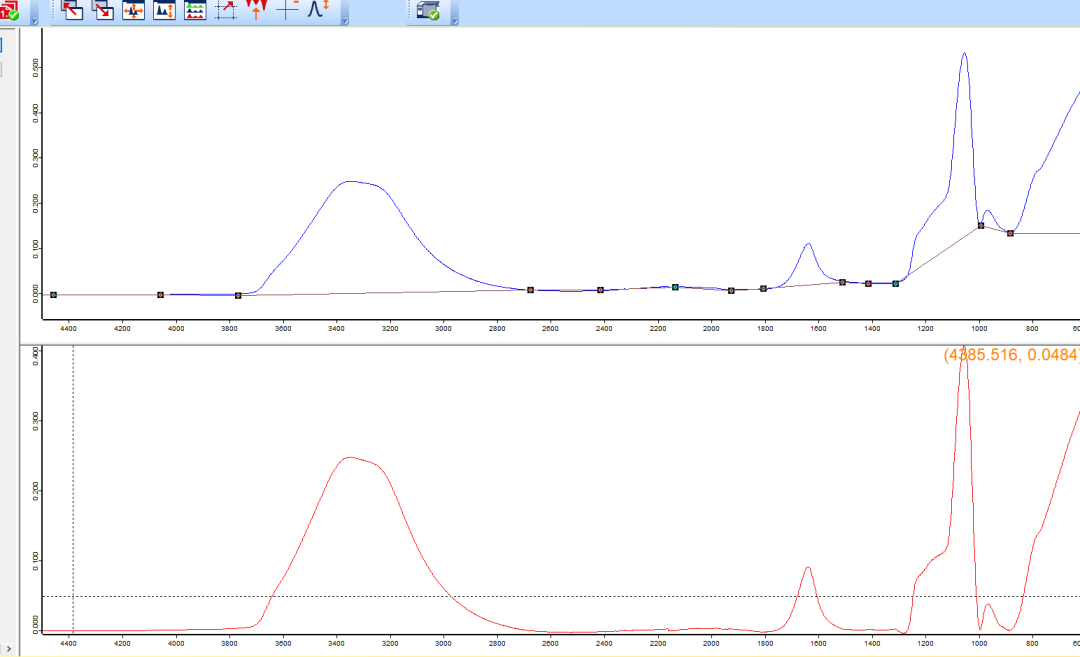The height and width of the screenshot is (657, 1080).
Task: Click the red stacked windows icon at far left
Action: (9, 10)
